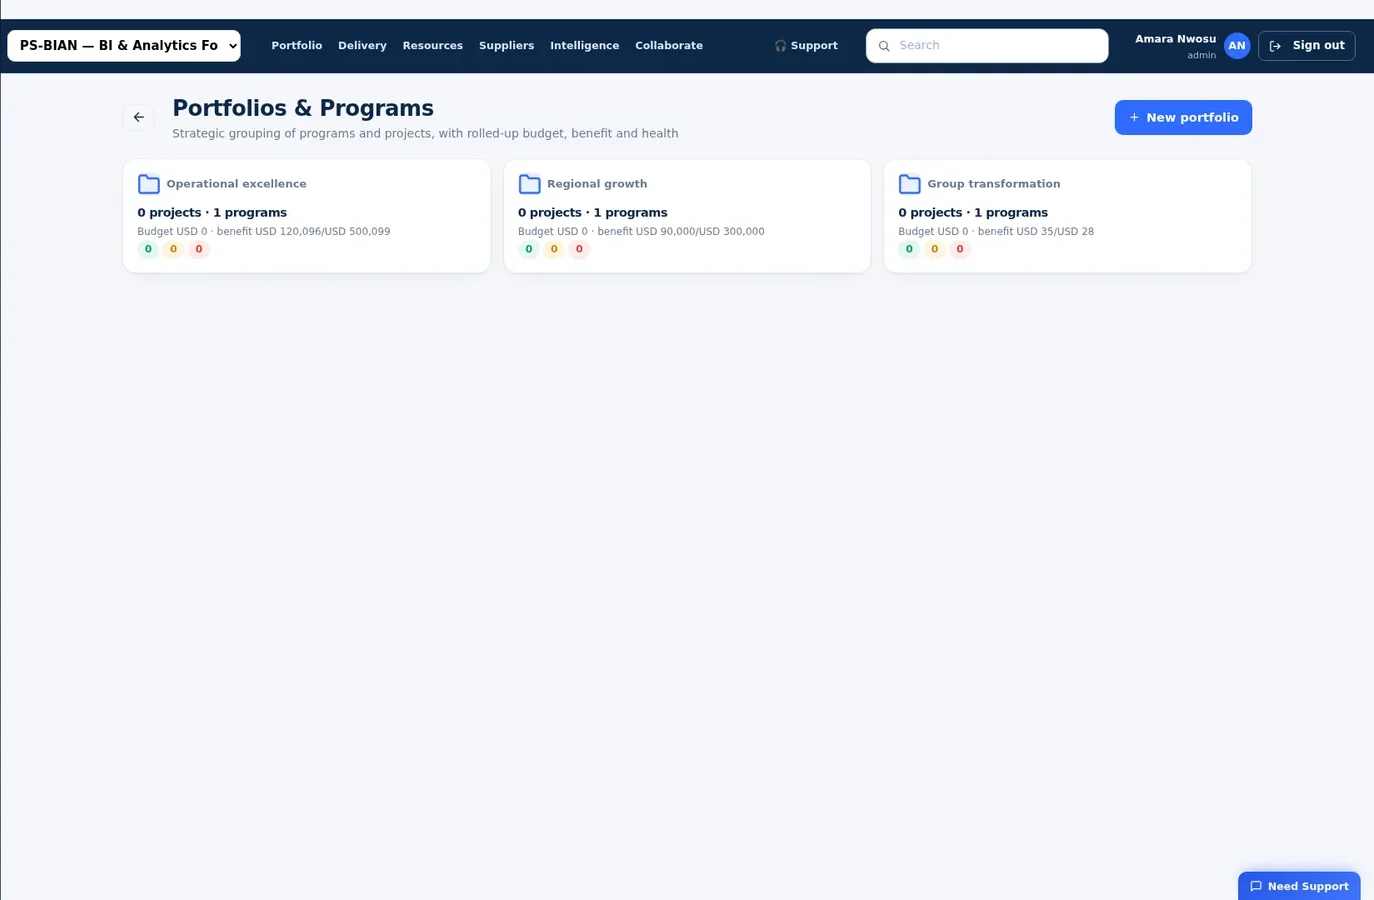Click red health badge on Group transformation

point(960,250)
